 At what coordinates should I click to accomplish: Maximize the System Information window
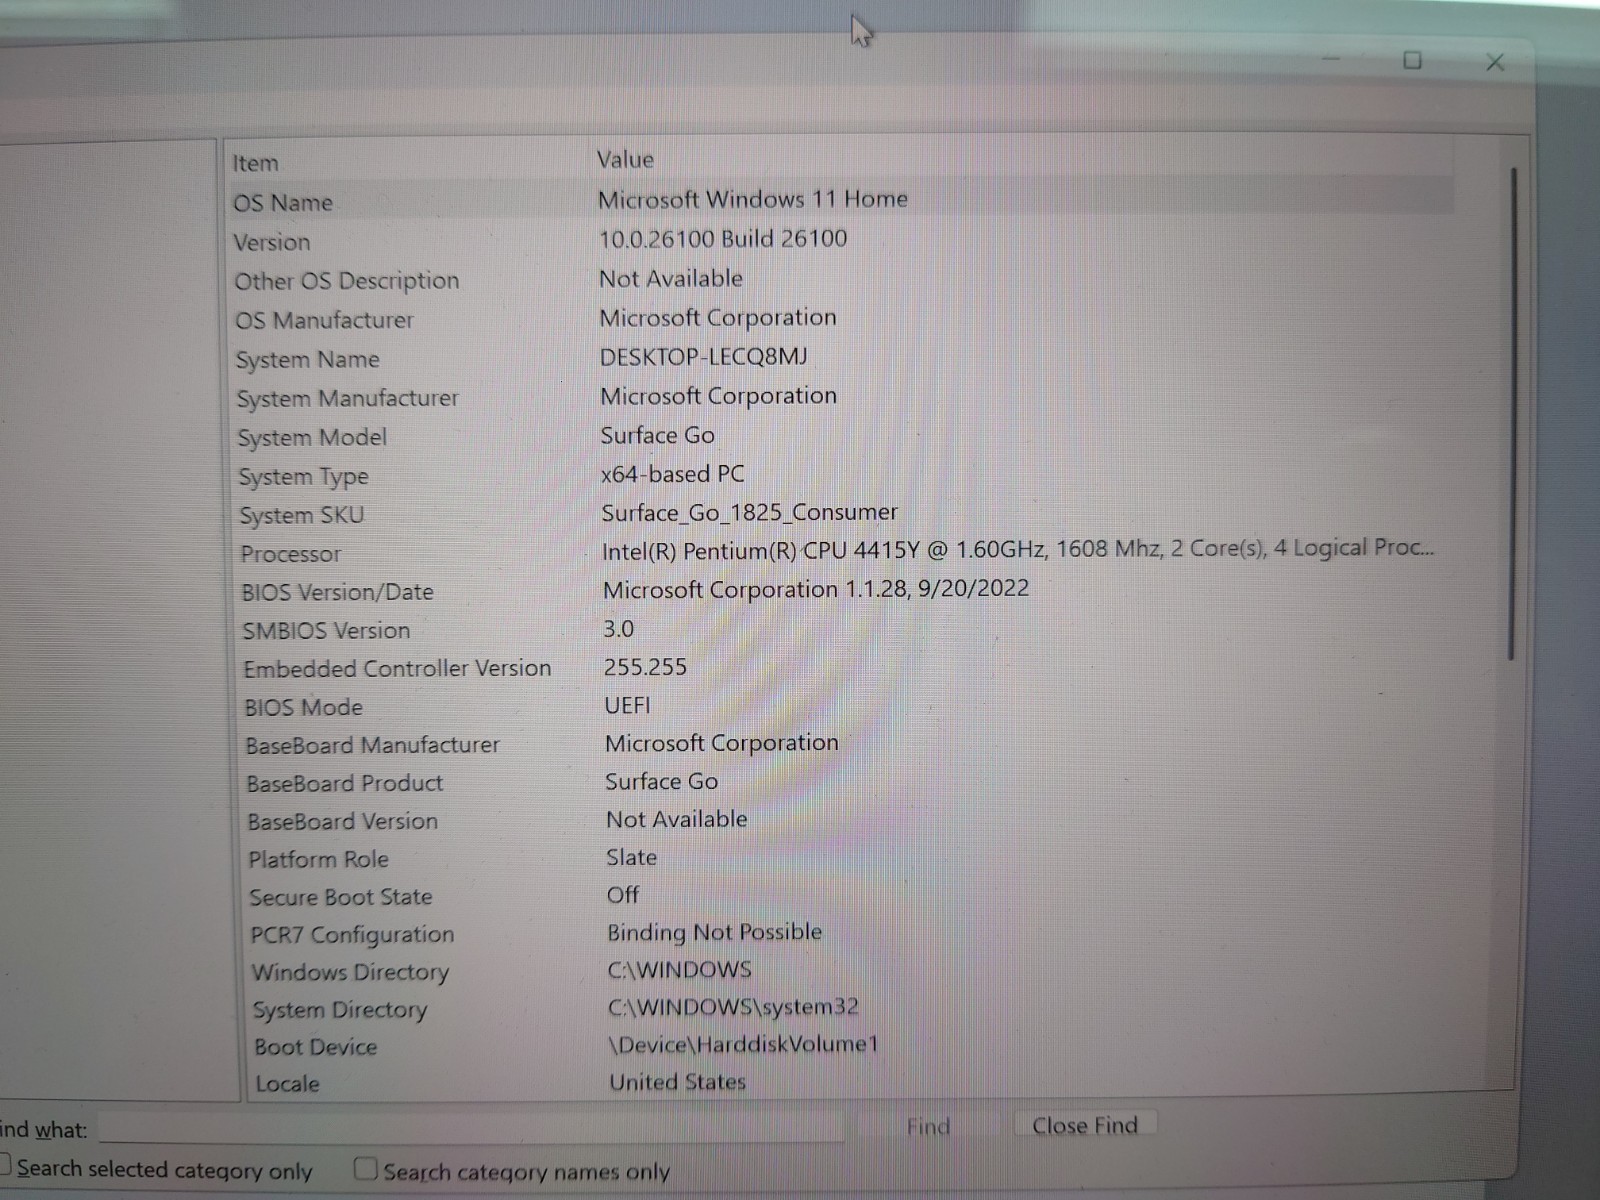click(x=1412, y=60)
